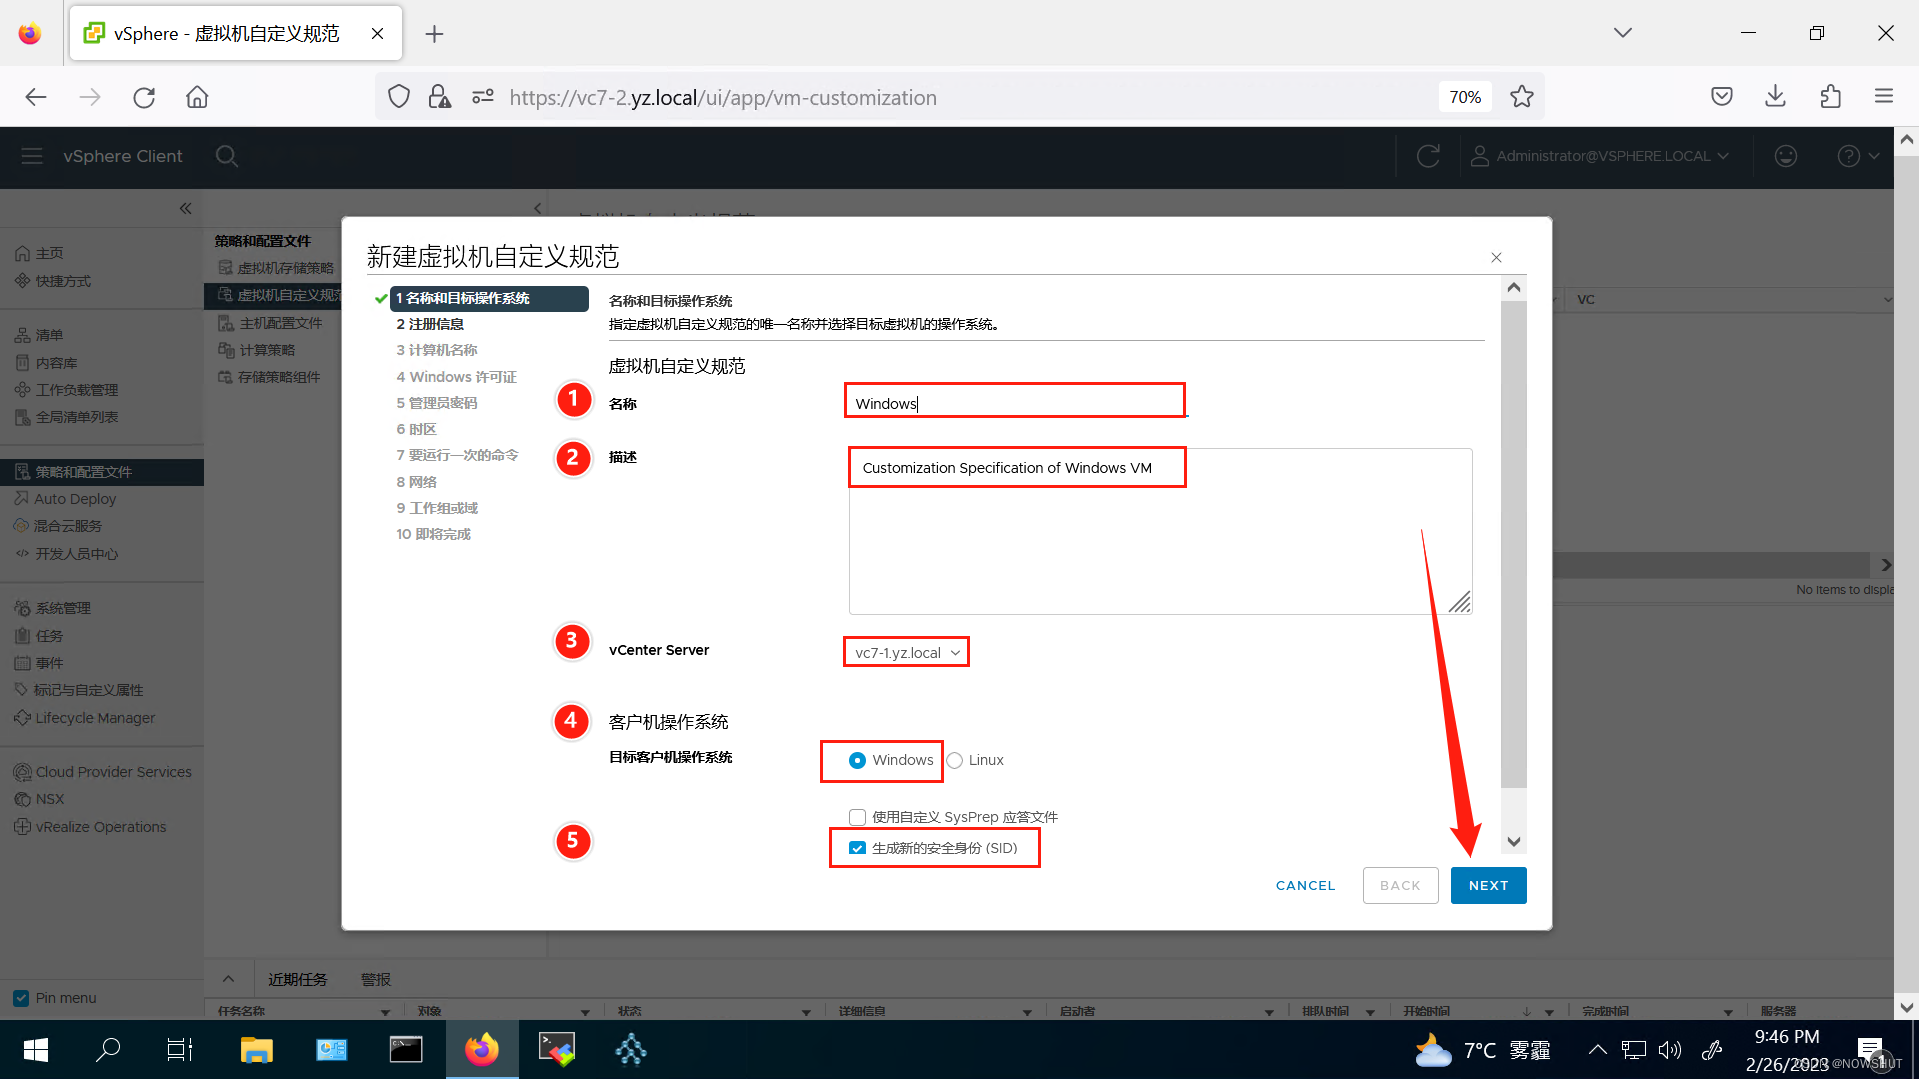The width and height of the screenshot is (1919, 1079).
Task: Click the CANCEL button
Action: (1305, 886)
